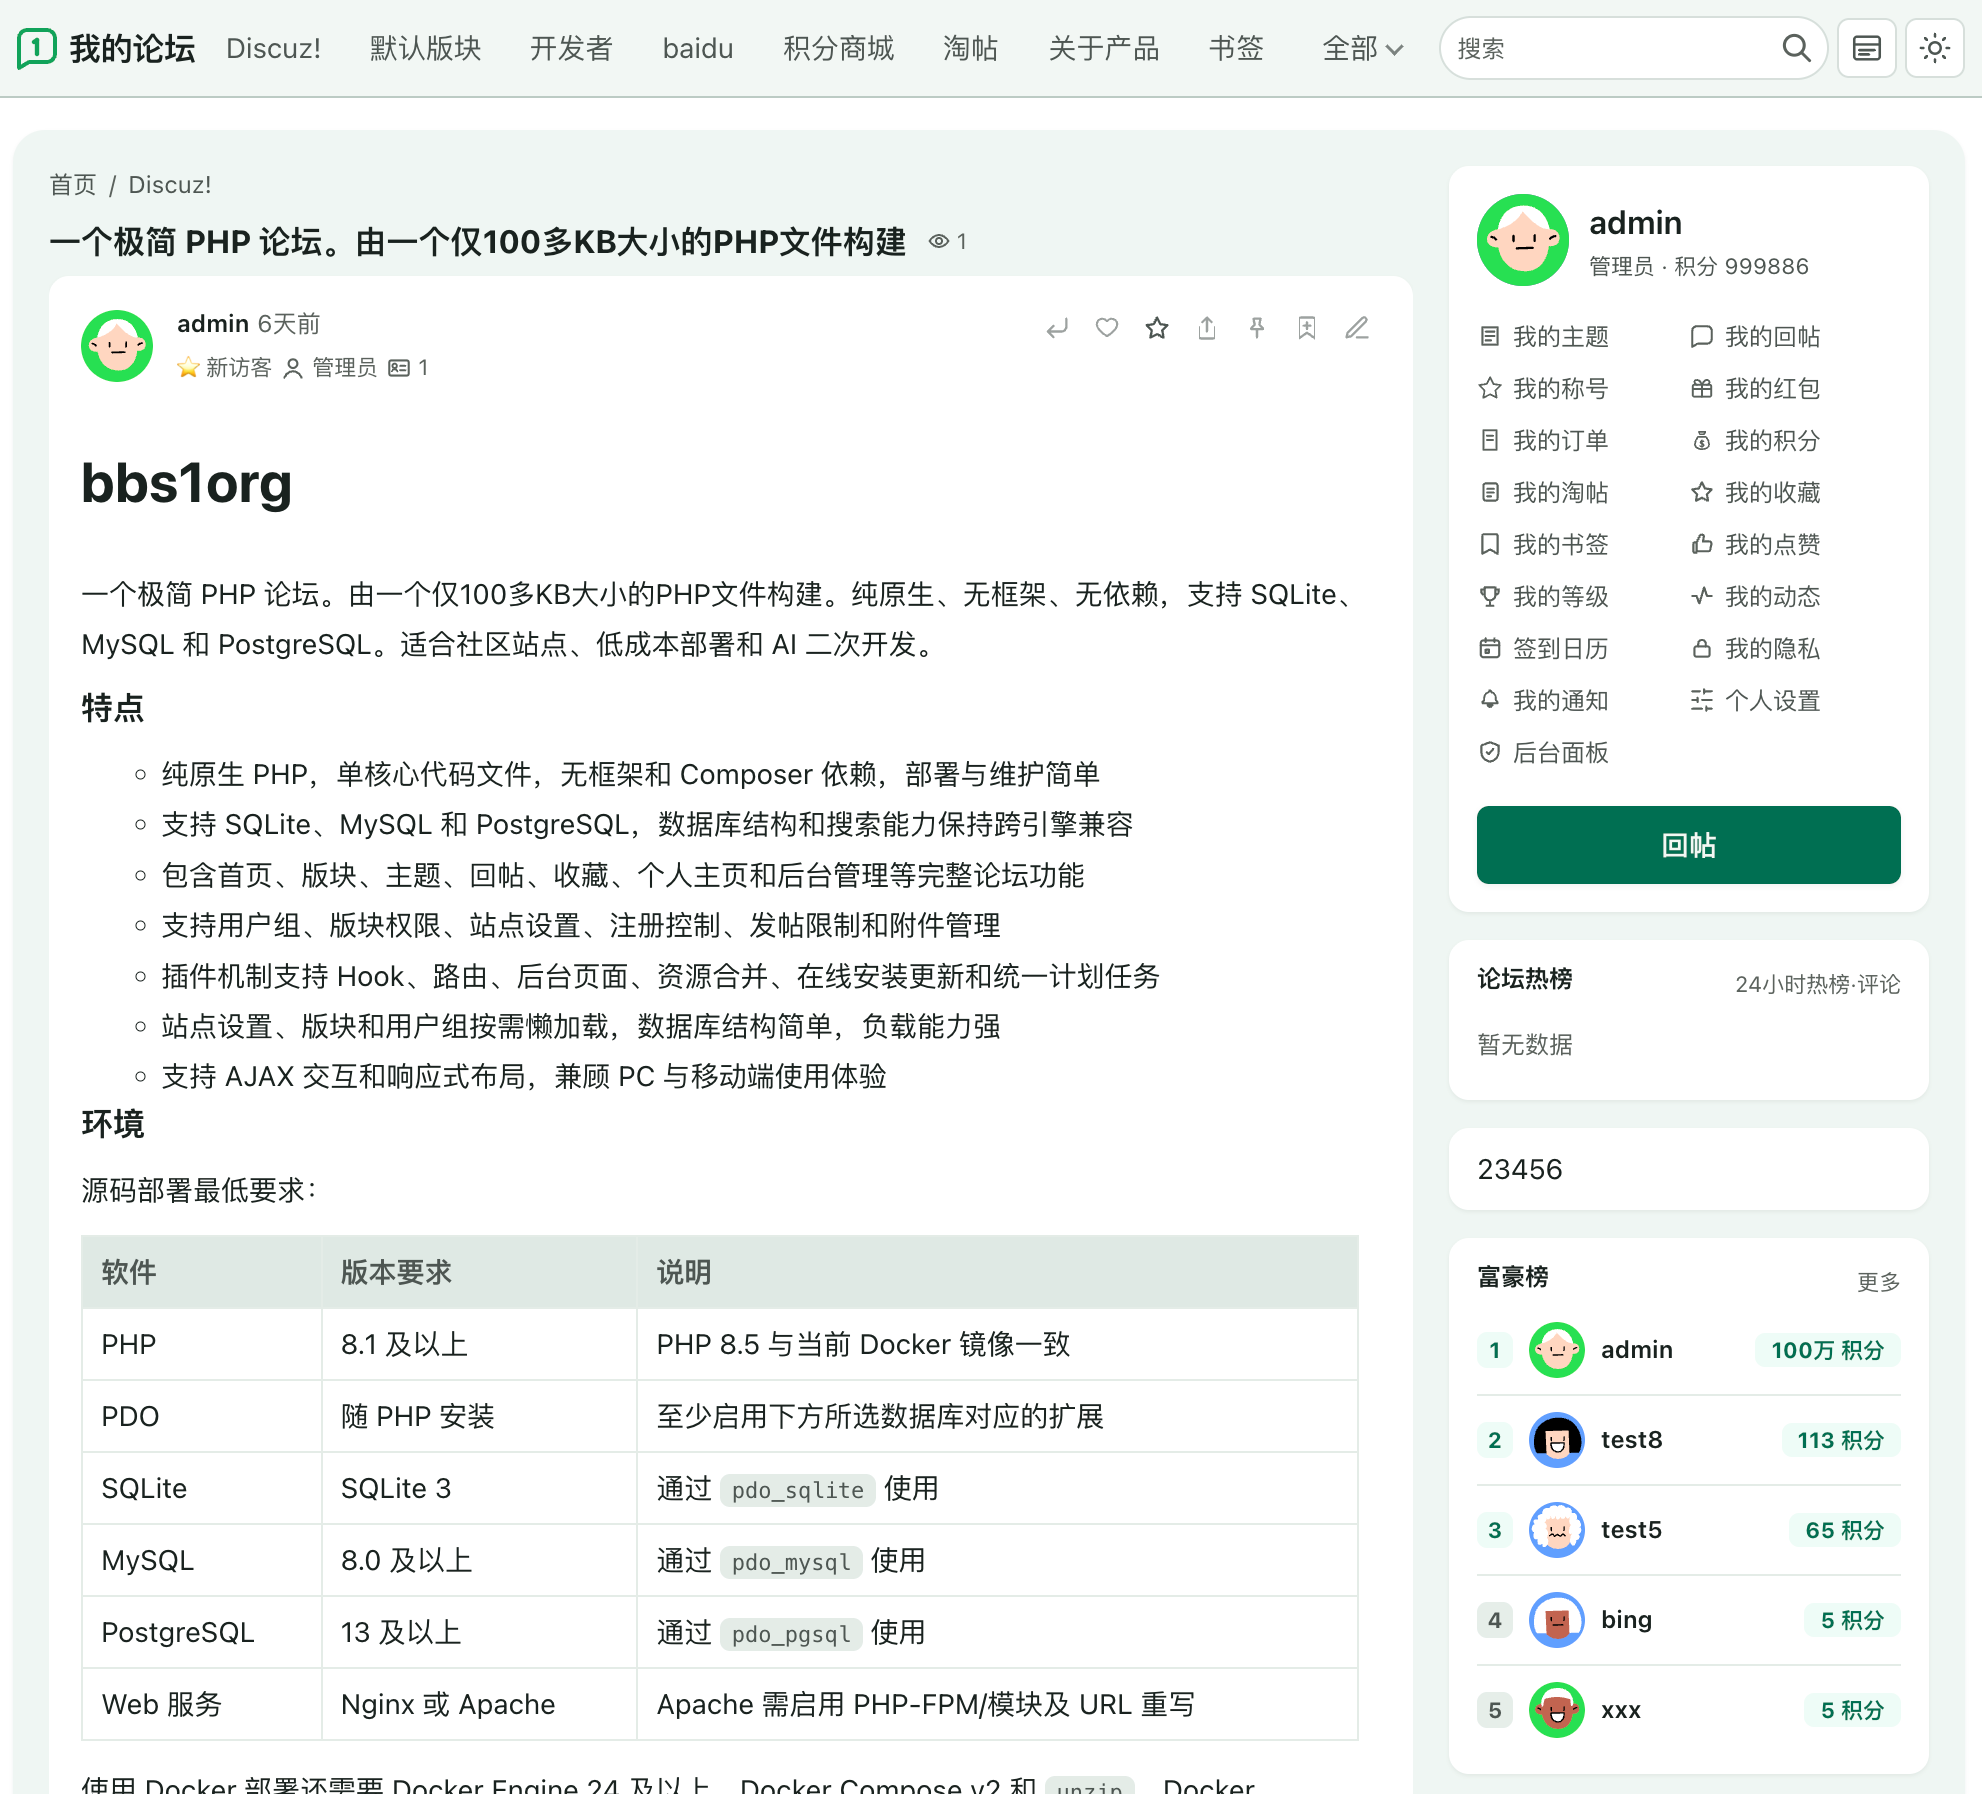Open 我的回帖 in the user panel
Screen dimensions: 1982x1794
[x=1755, y=336]
